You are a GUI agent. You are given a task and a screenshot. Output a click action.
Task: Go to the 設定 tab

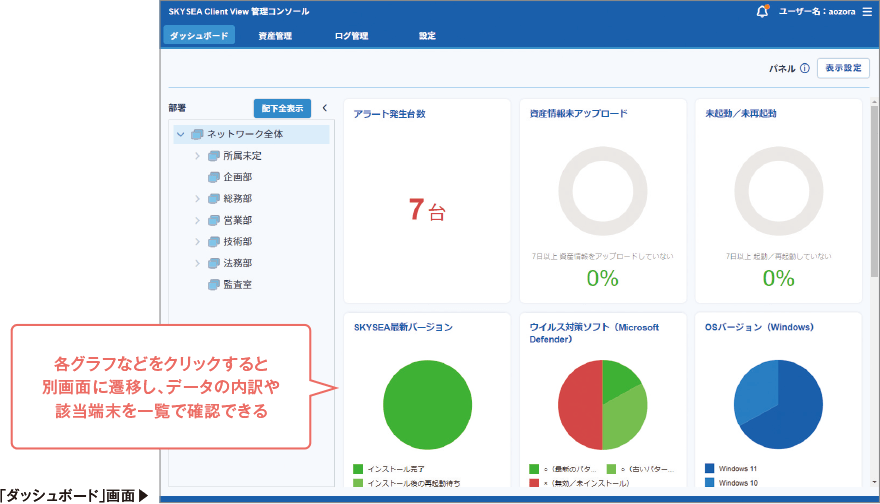[x=427, y=36]
